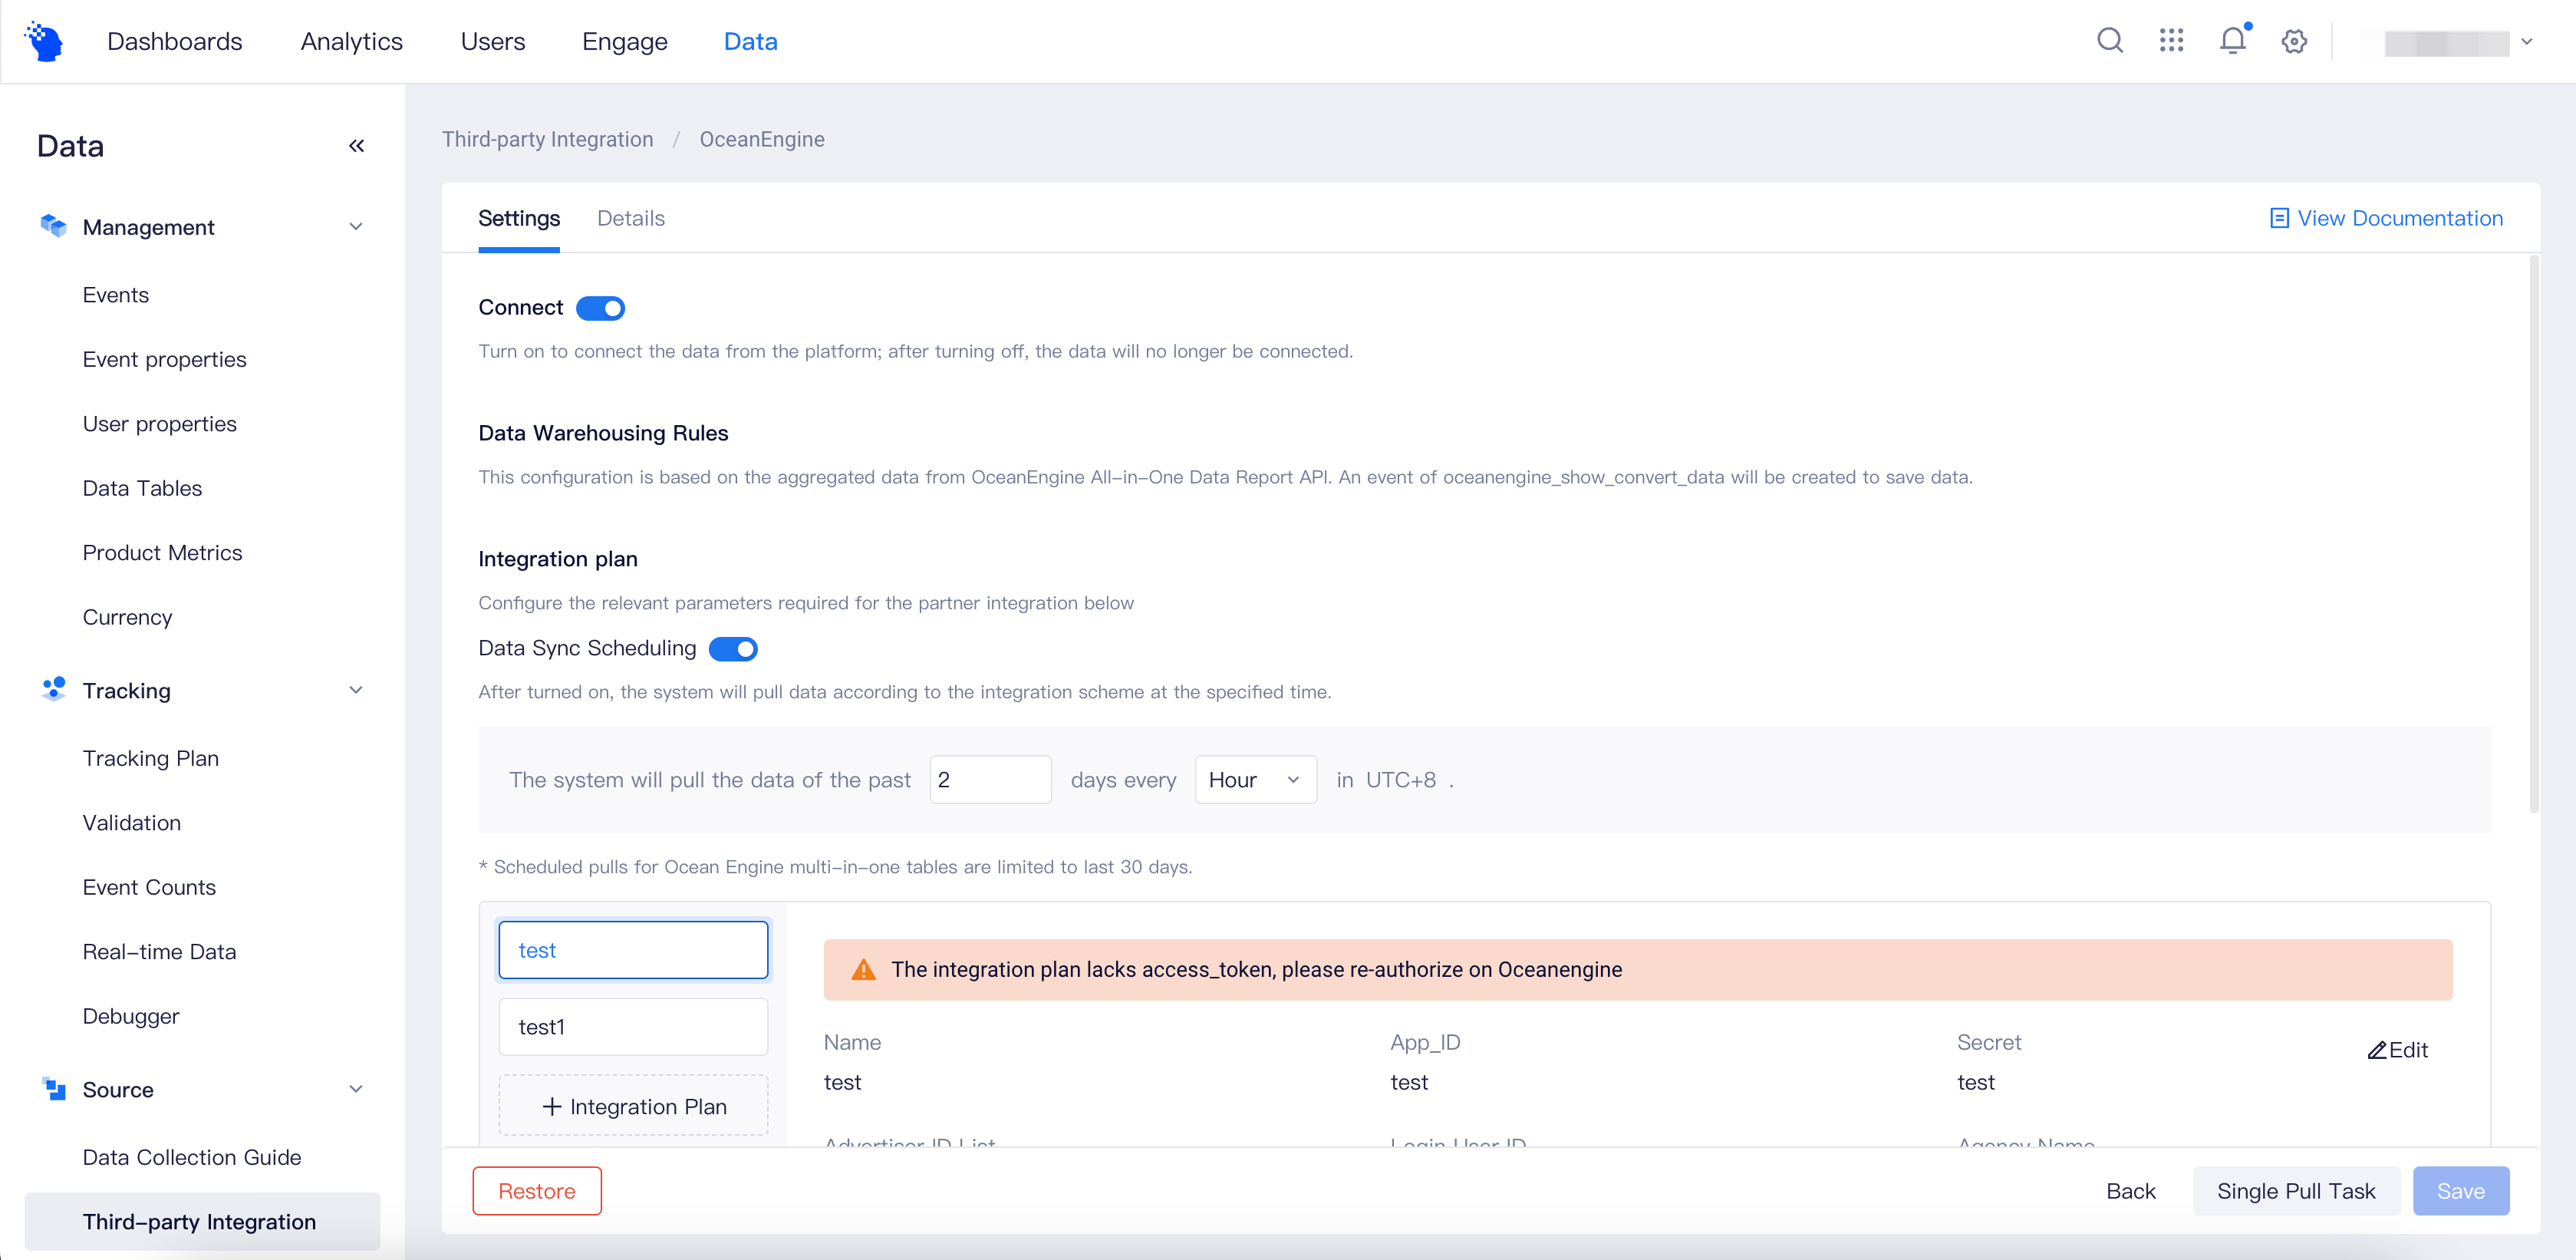
Task: Click the app logo icon
Action: [x=45, y=41]
